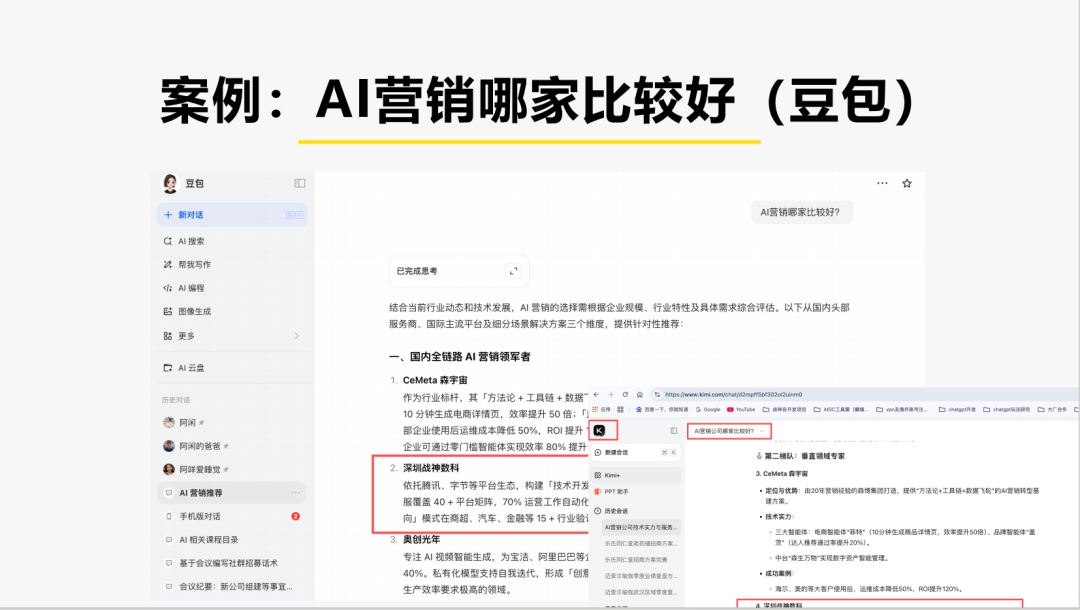Click the red unread badge on 手机版对话

click(295, 516)
